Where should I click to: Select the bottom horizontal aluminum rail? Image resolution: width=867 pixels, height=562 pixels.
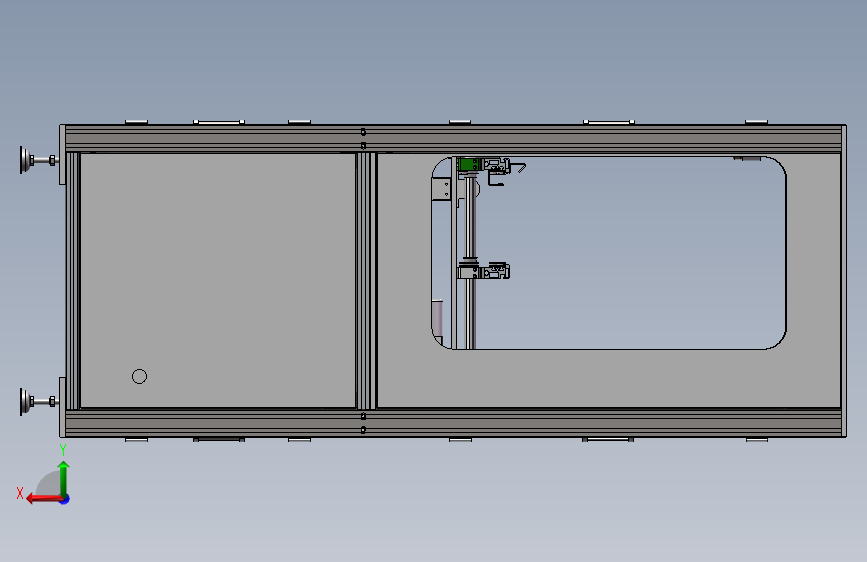[x=453, y=423]
